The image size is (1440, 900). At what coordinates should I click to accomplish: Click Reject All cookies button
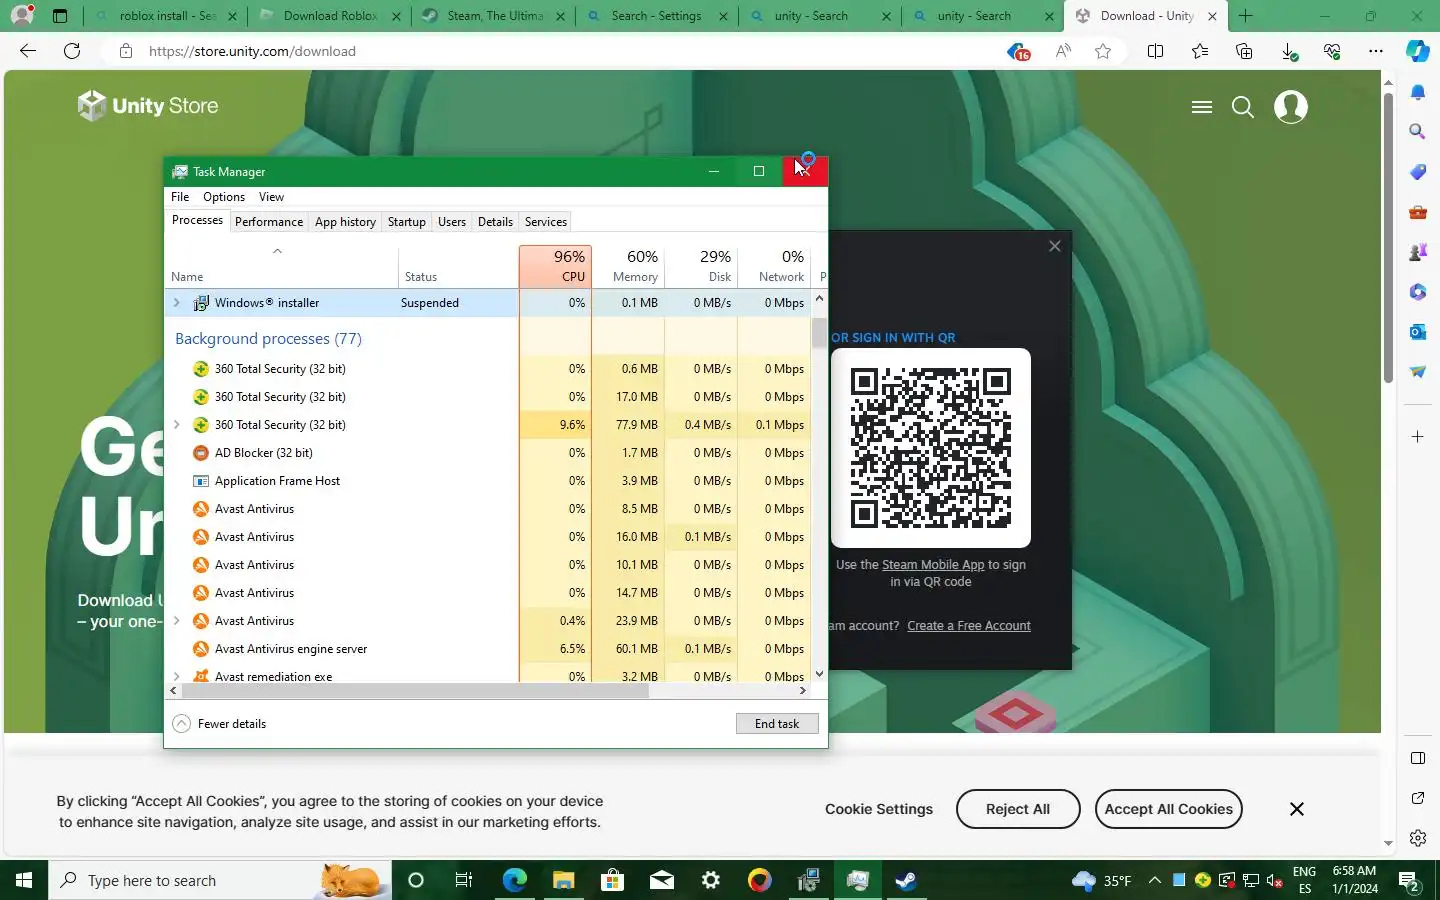pos(1018,809)
